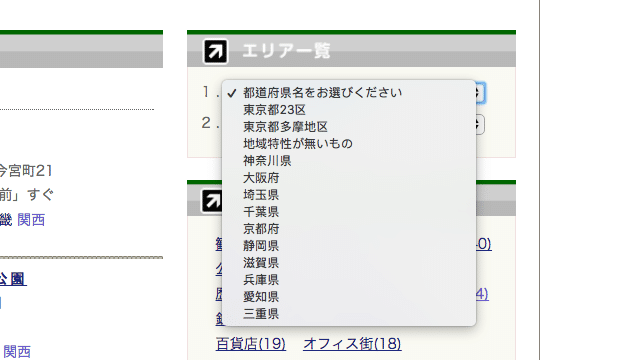Select 東京都23区 from the prefecture list
640x360 pixels.
[x=349, y=110]
